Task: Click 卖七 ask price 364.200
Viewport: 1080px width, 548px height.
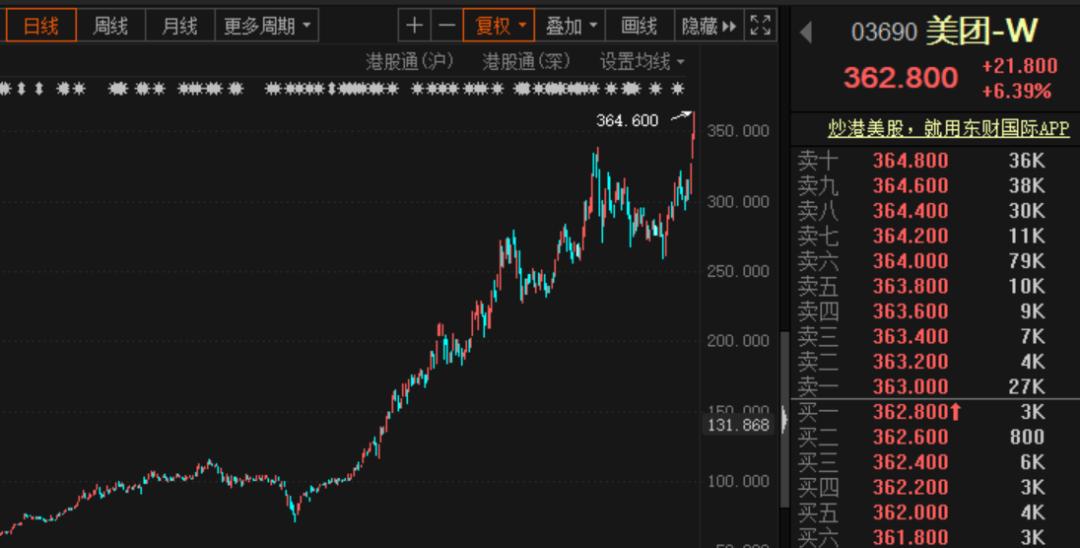Action: point(911,235)
